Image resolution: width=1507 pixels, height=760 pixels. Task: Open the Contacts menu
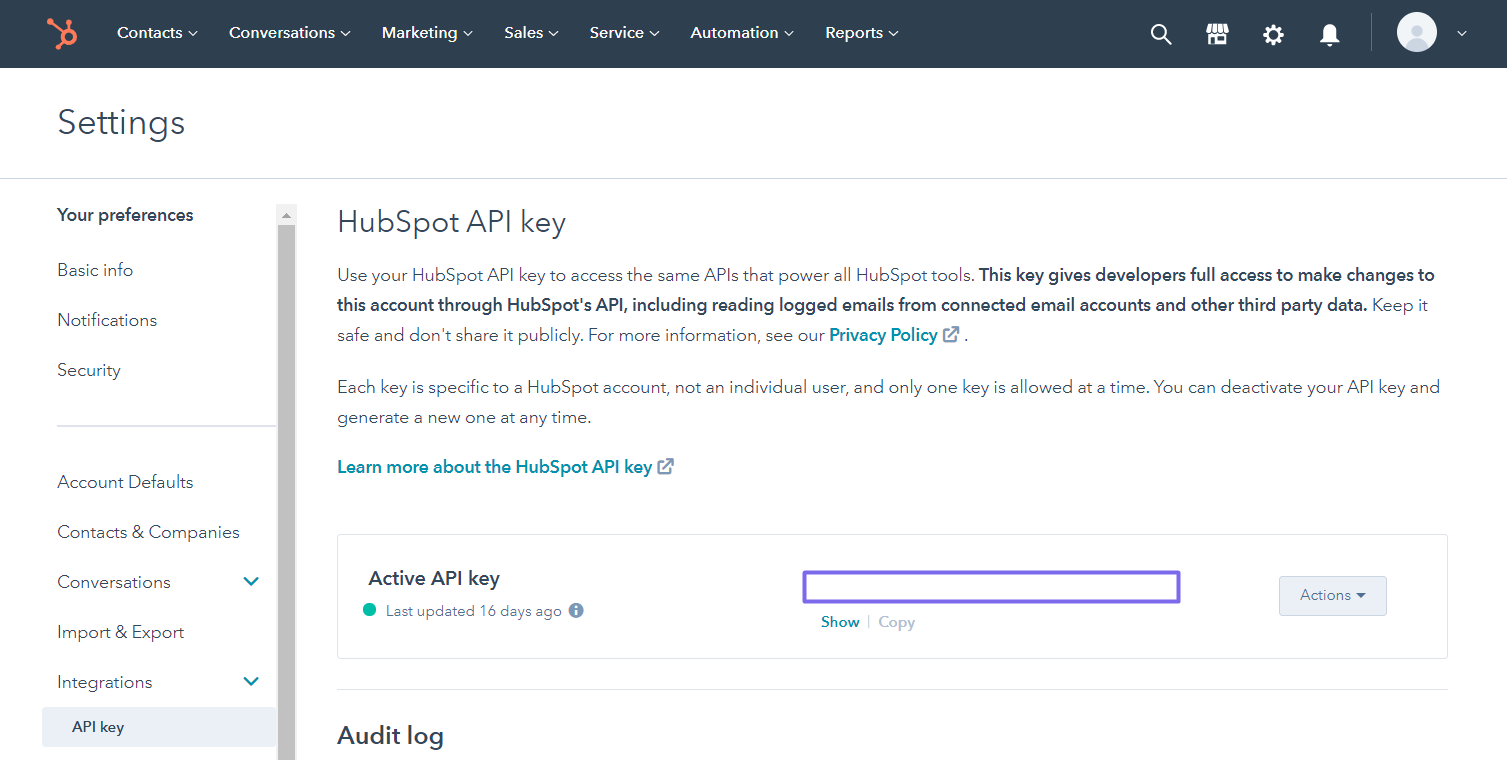point(157,33)
